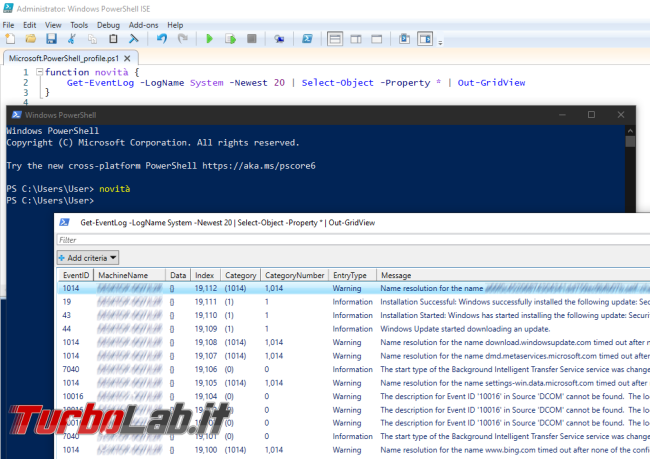Start PowerShell.exe toolbar icon
The height and width of the screenshot is (459, 650).
click(307, 39)
